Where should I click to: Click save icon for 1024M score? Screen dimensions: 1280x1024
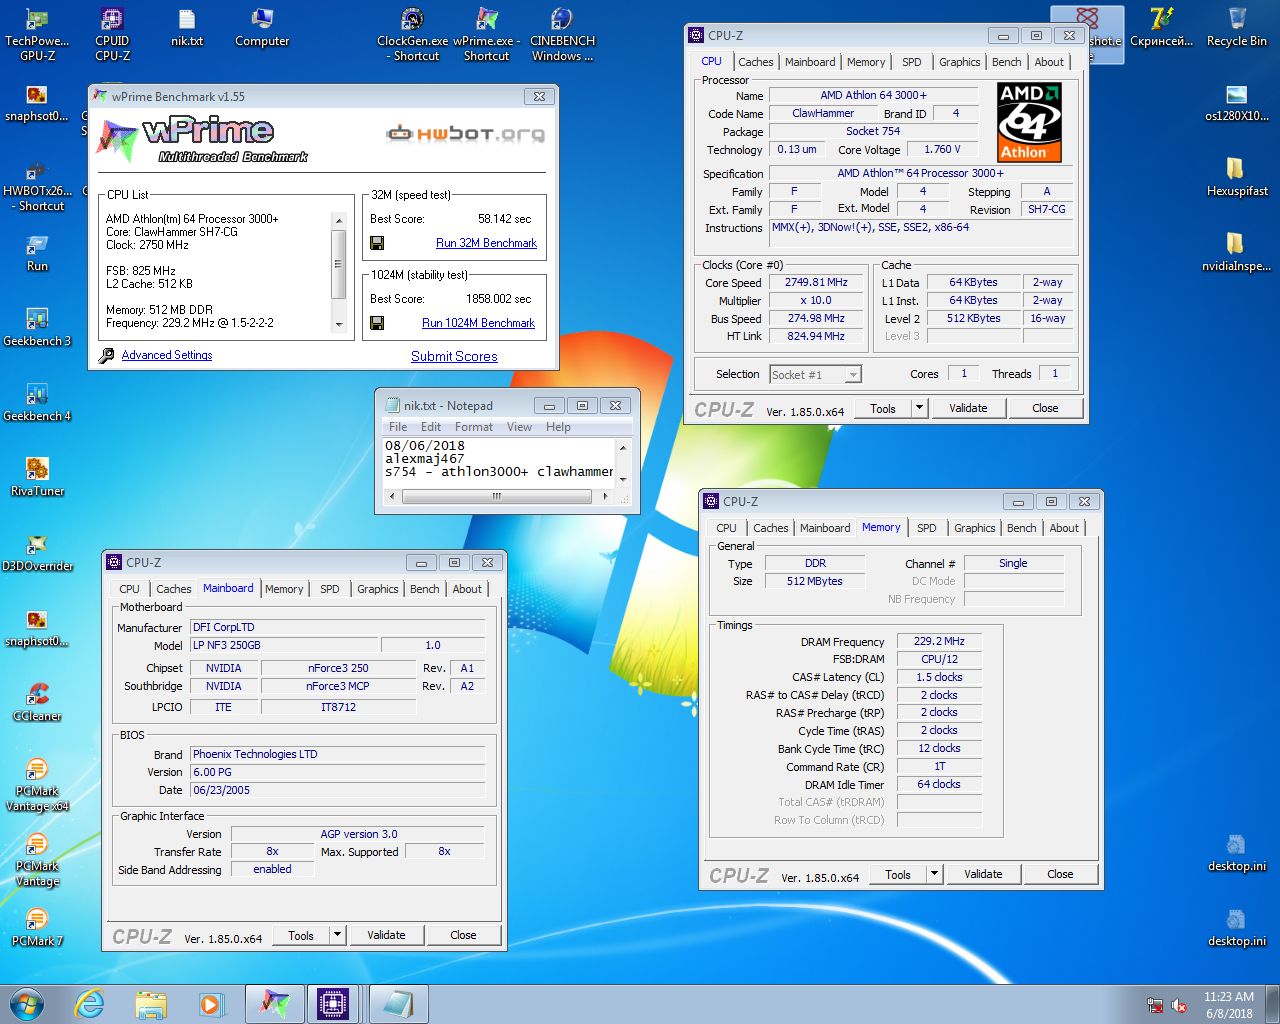tap(377, 323)
